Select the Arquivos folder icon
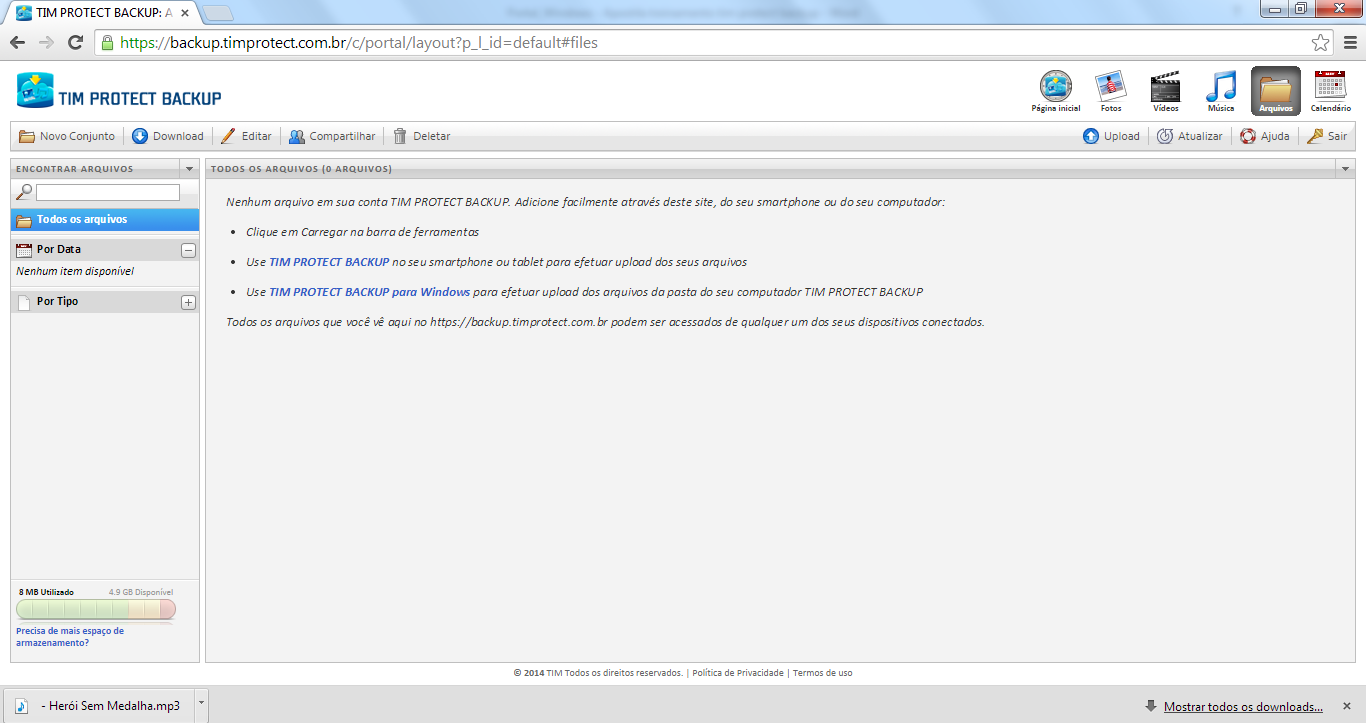The height and width of the screenshot is (723, 1366). click(1276, 91)
